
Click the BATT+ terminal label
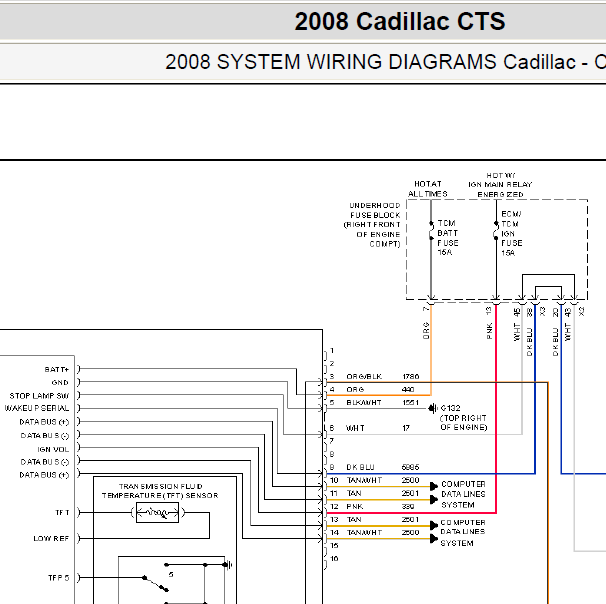pos(57,369)
